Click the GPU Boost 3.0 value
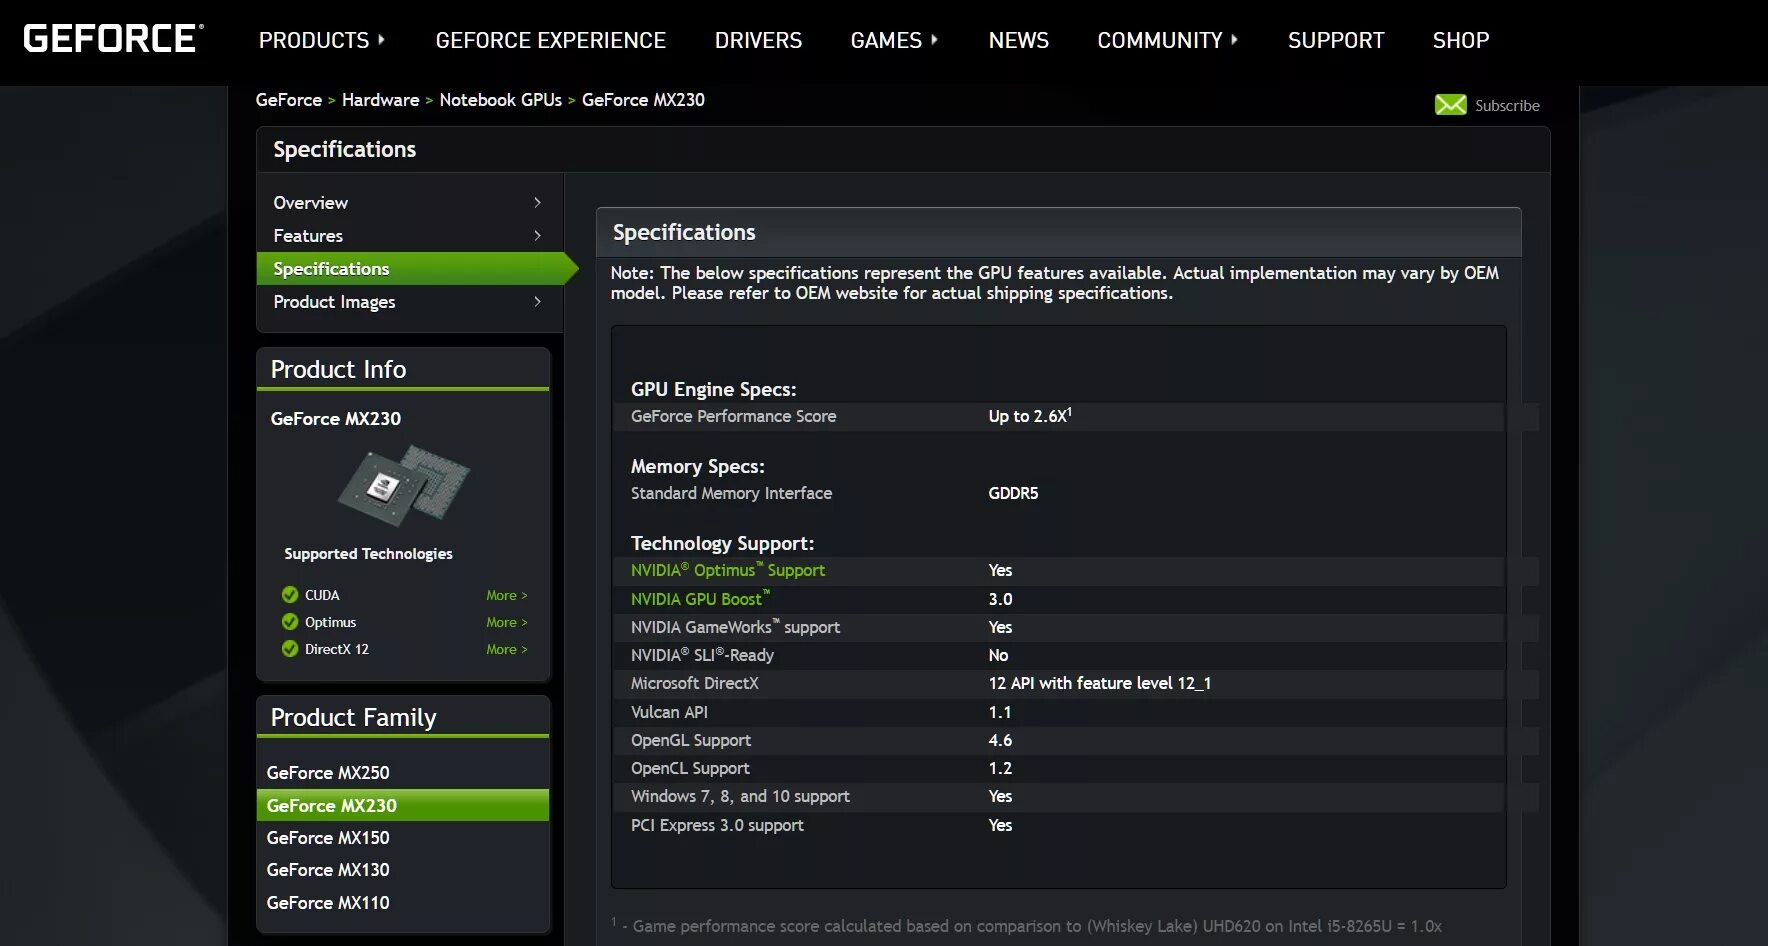This screenshot has height=946, width=1768. [1000, 599]
